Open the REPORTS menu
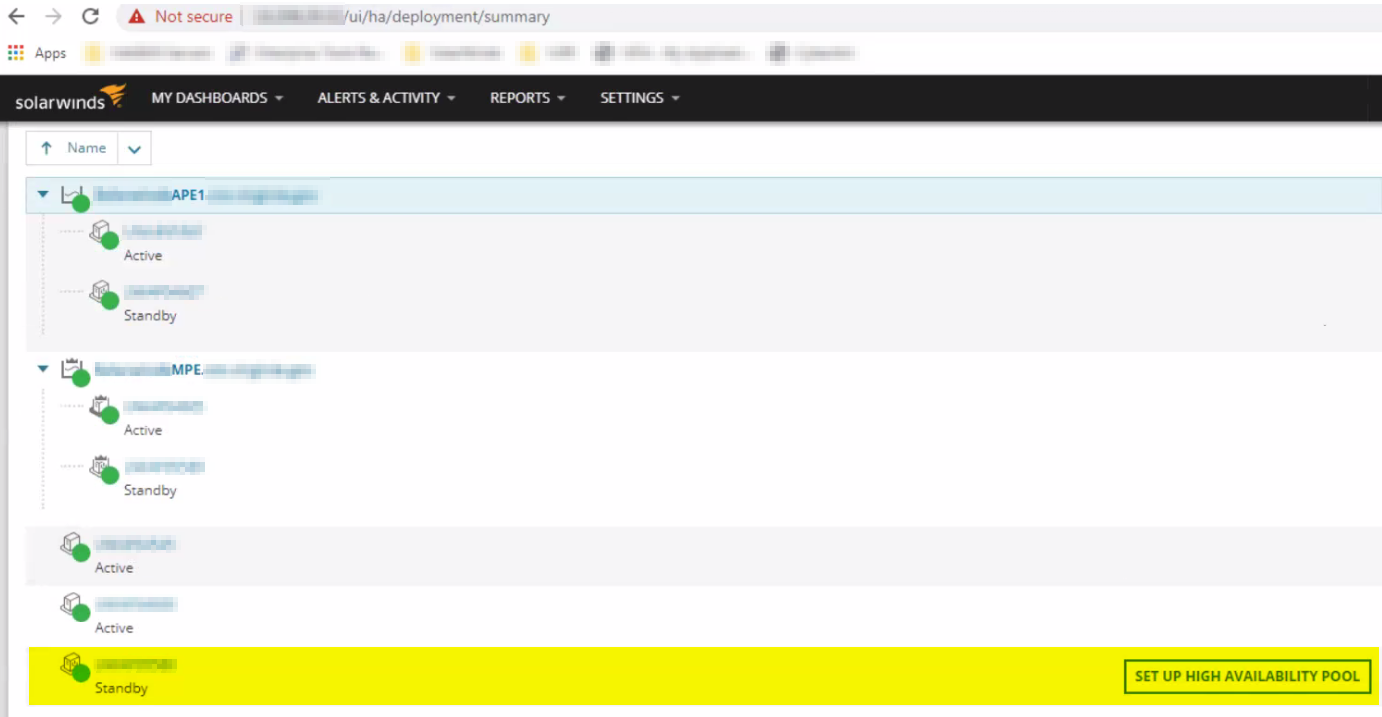 click(526, 97)
